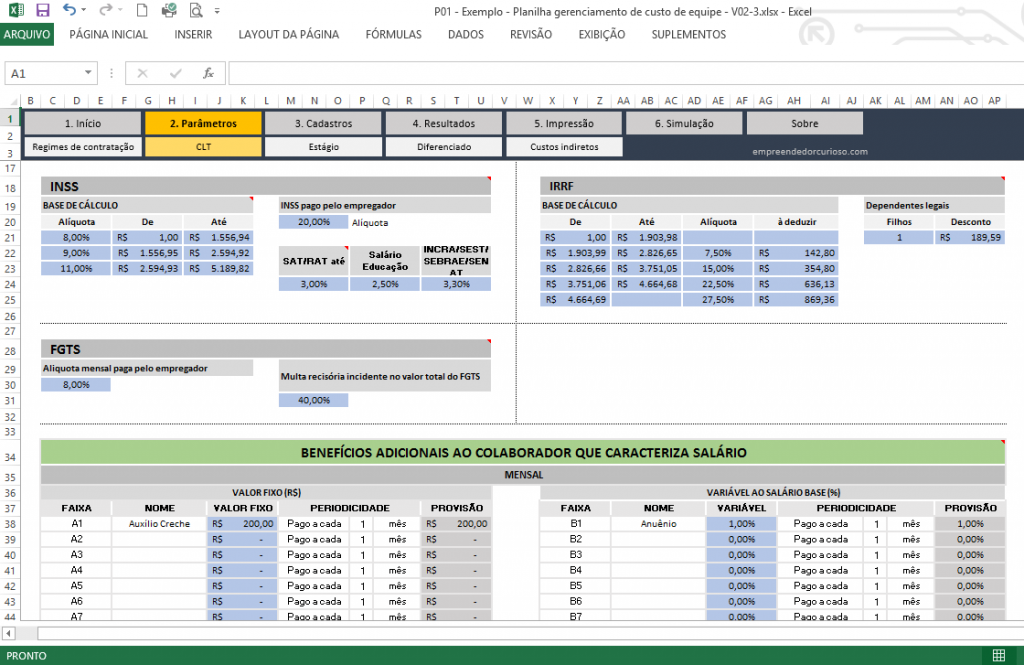The image size is (1024, 665).
Task: Undo the last action
Action: 69,10
